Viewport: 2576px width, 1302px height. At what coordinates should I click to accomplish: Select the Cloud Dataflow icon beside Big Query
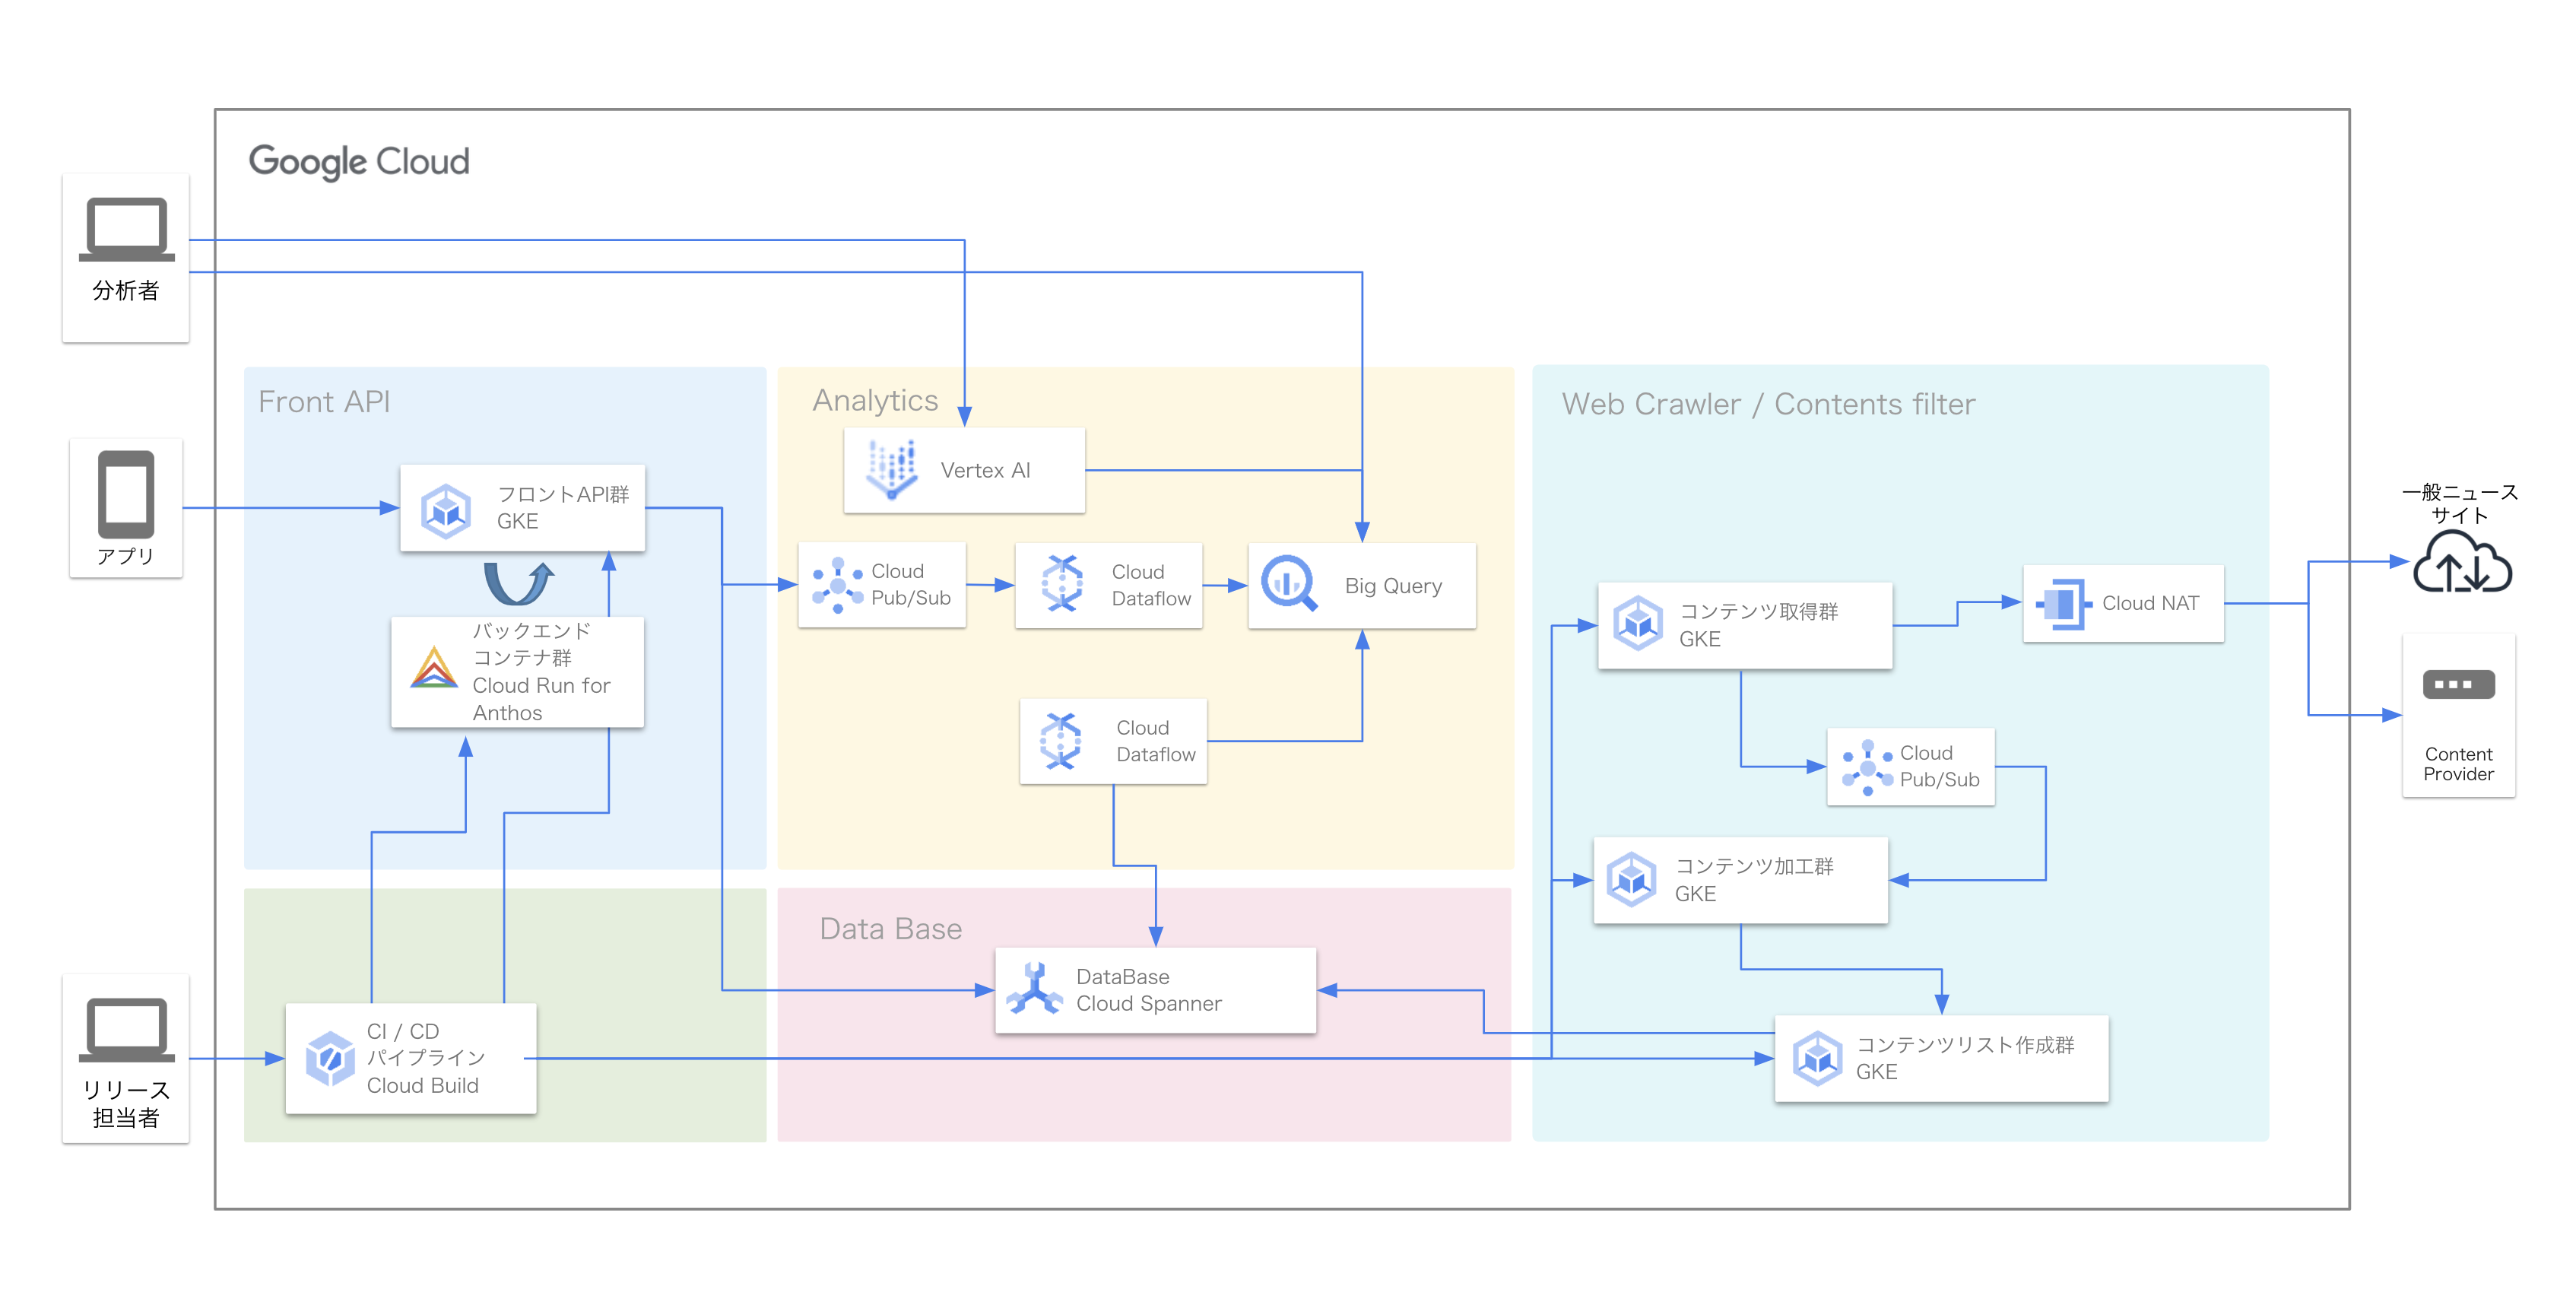pyautogui.click(x=1062, y=584)
